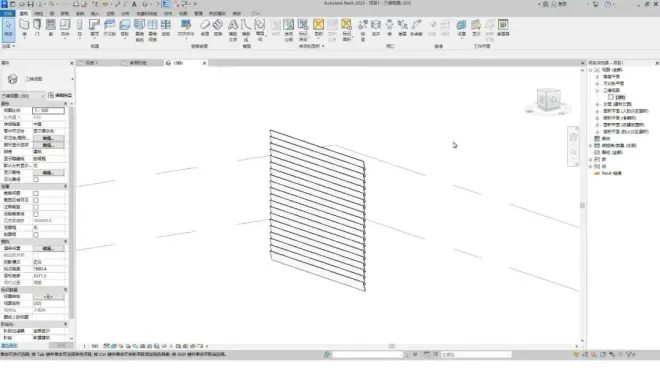This screenshot has height=372, width=660.
Task: Toggle the second checkbox in the Extents section
Action: click(36, 200)
